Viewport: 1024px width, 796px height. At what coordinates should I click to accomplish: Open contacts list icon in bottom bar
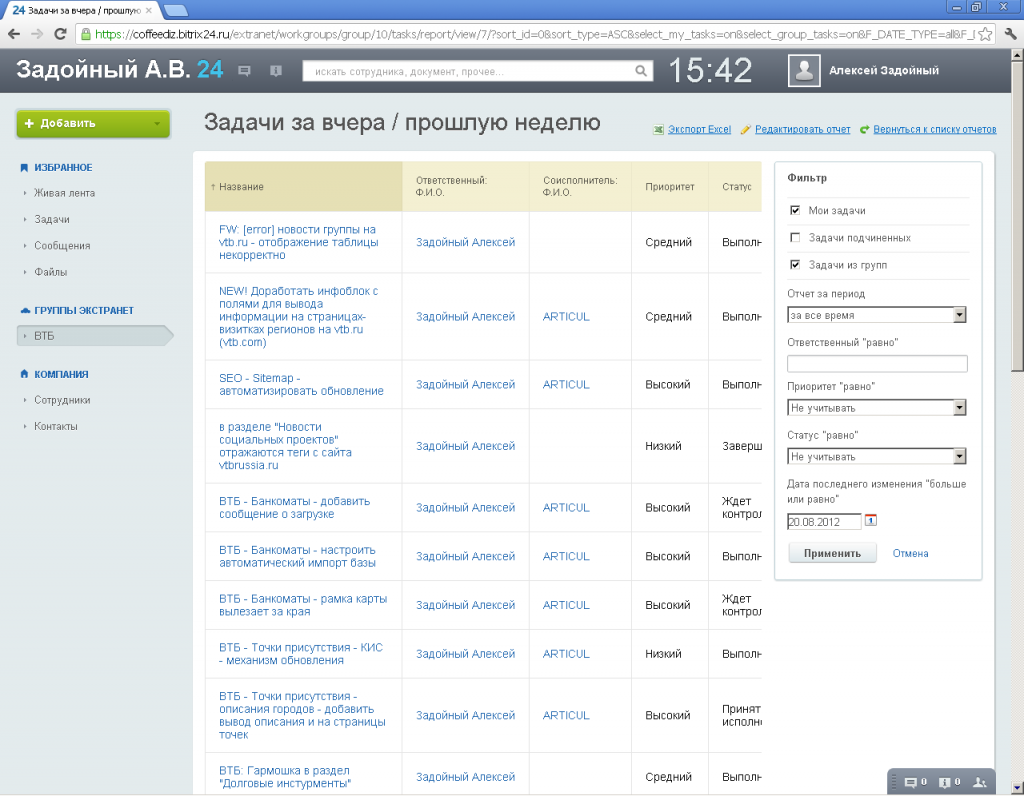pyautogui.click(x=980, y=782)
